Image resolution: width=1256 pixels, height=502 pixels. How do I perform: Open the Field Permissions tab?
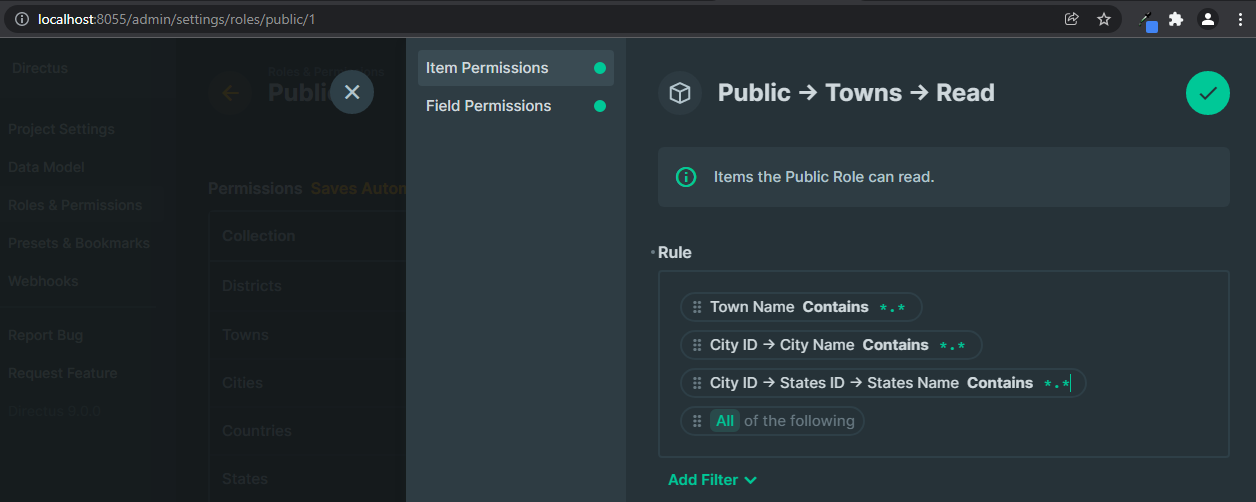516,106
